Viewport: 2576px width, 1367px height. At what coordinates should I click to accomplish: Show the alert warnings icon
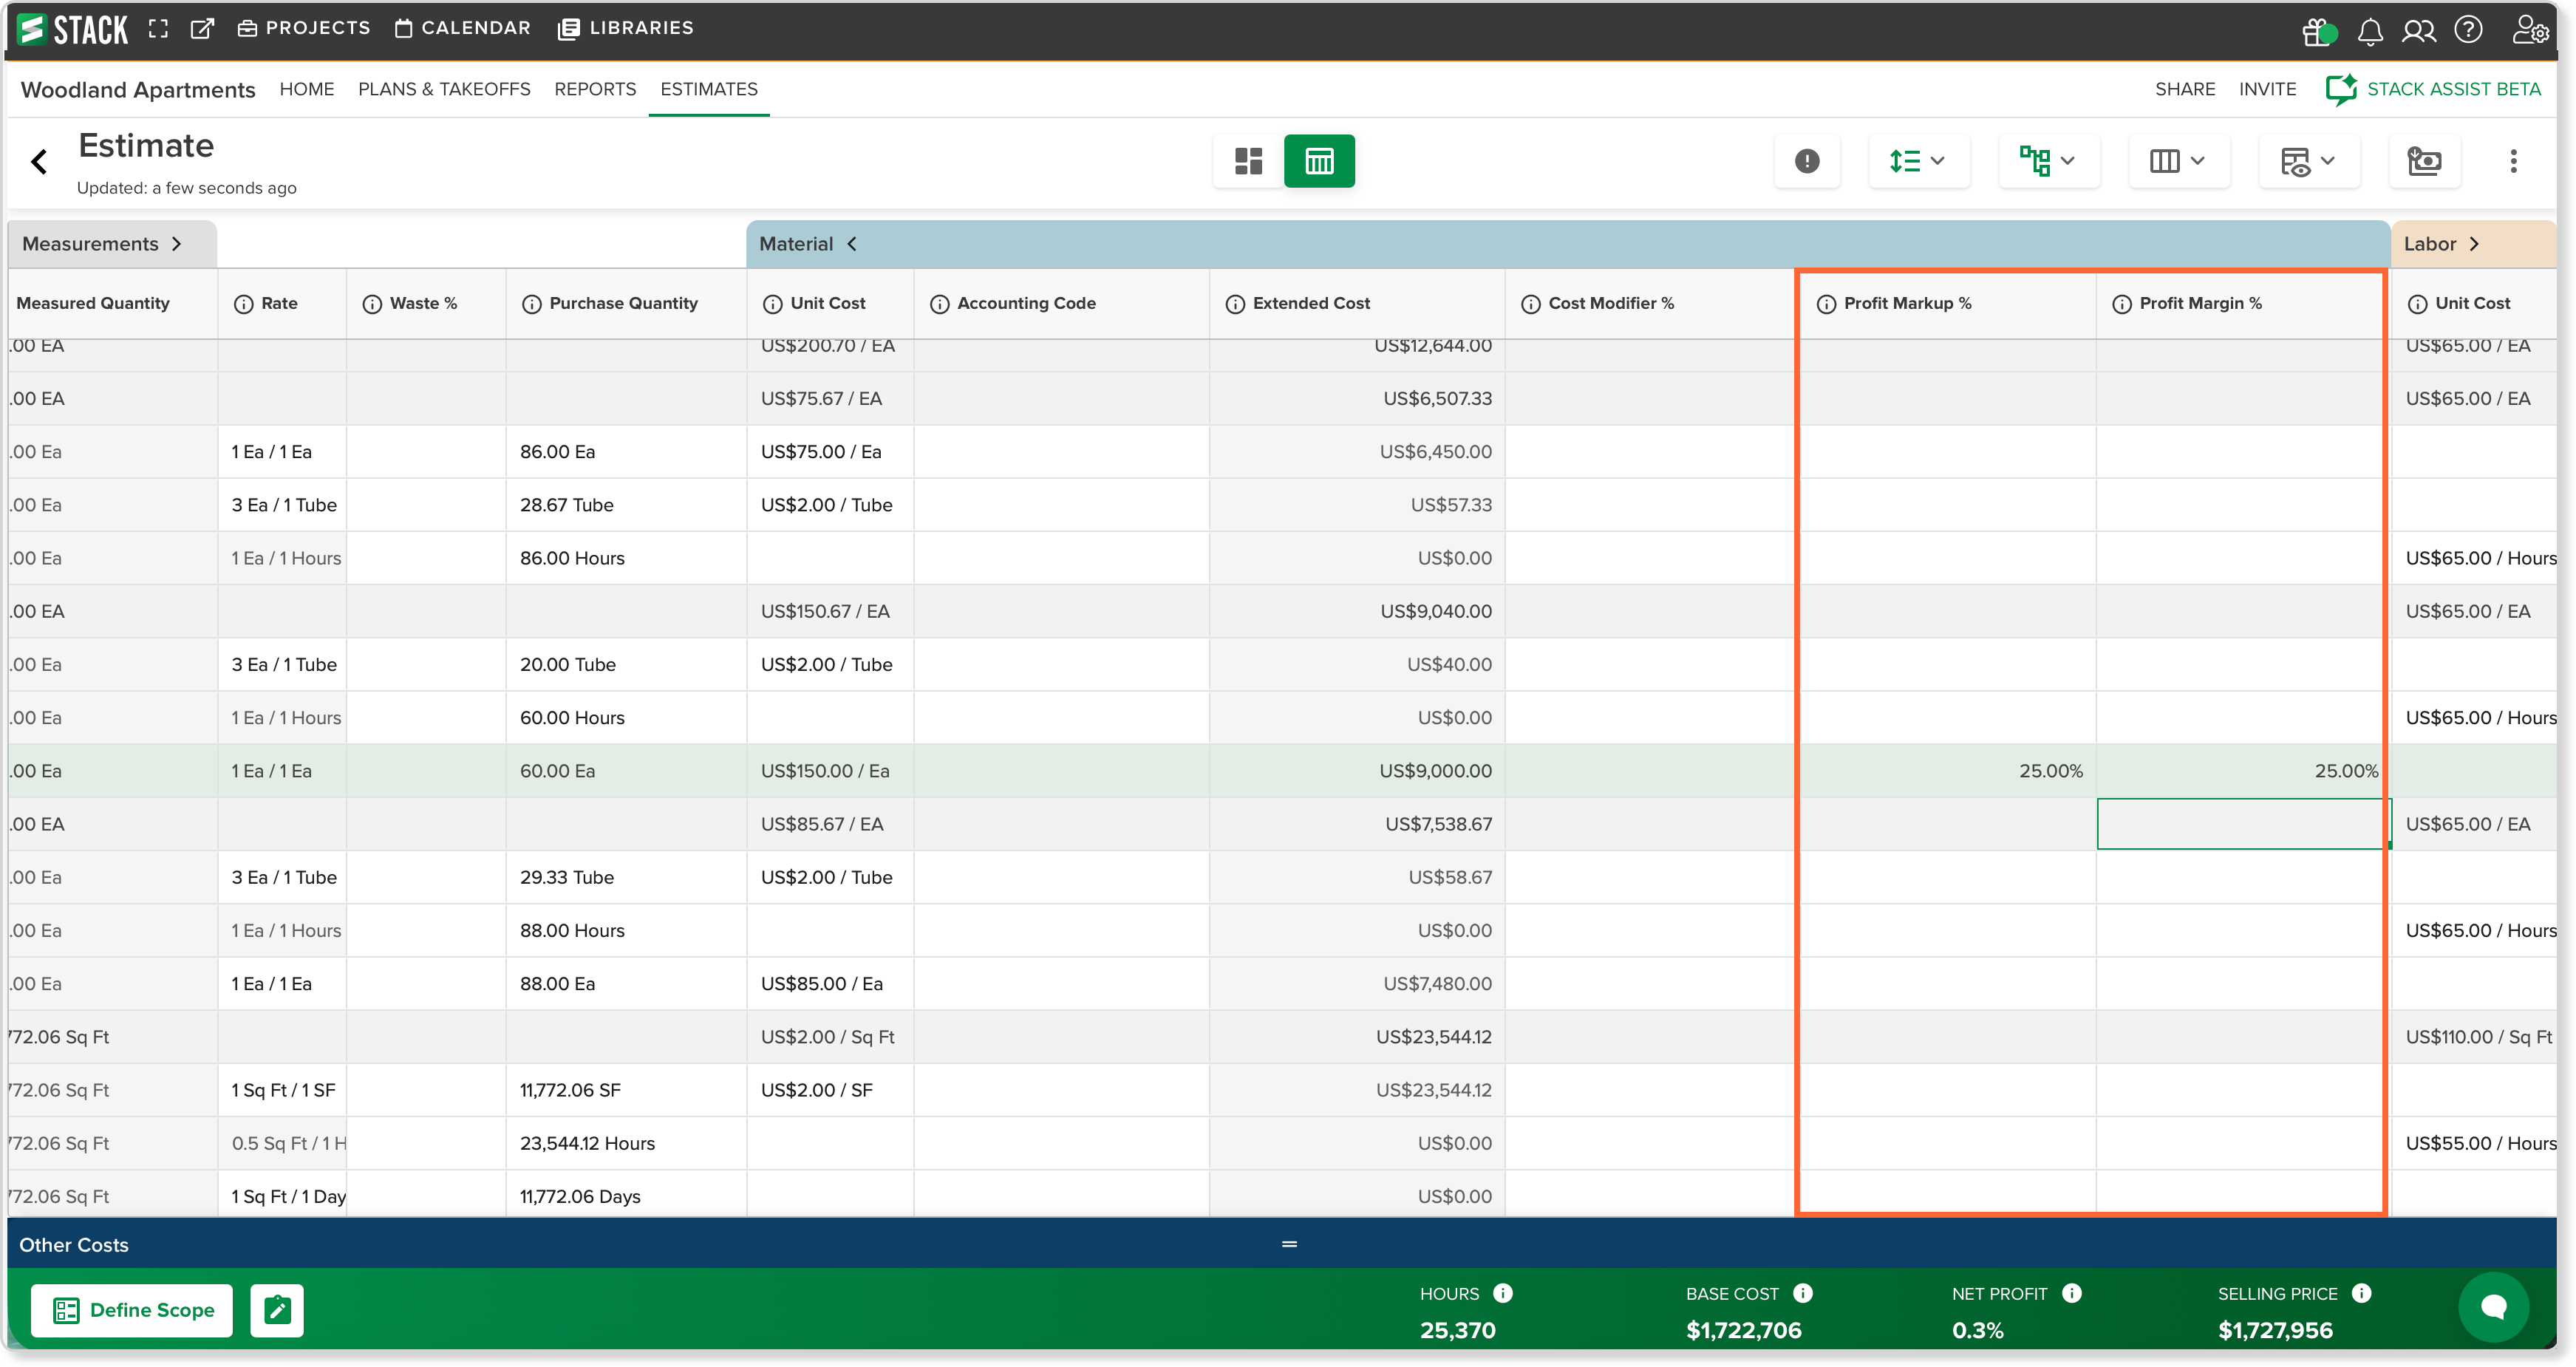tap(1806, 161)
